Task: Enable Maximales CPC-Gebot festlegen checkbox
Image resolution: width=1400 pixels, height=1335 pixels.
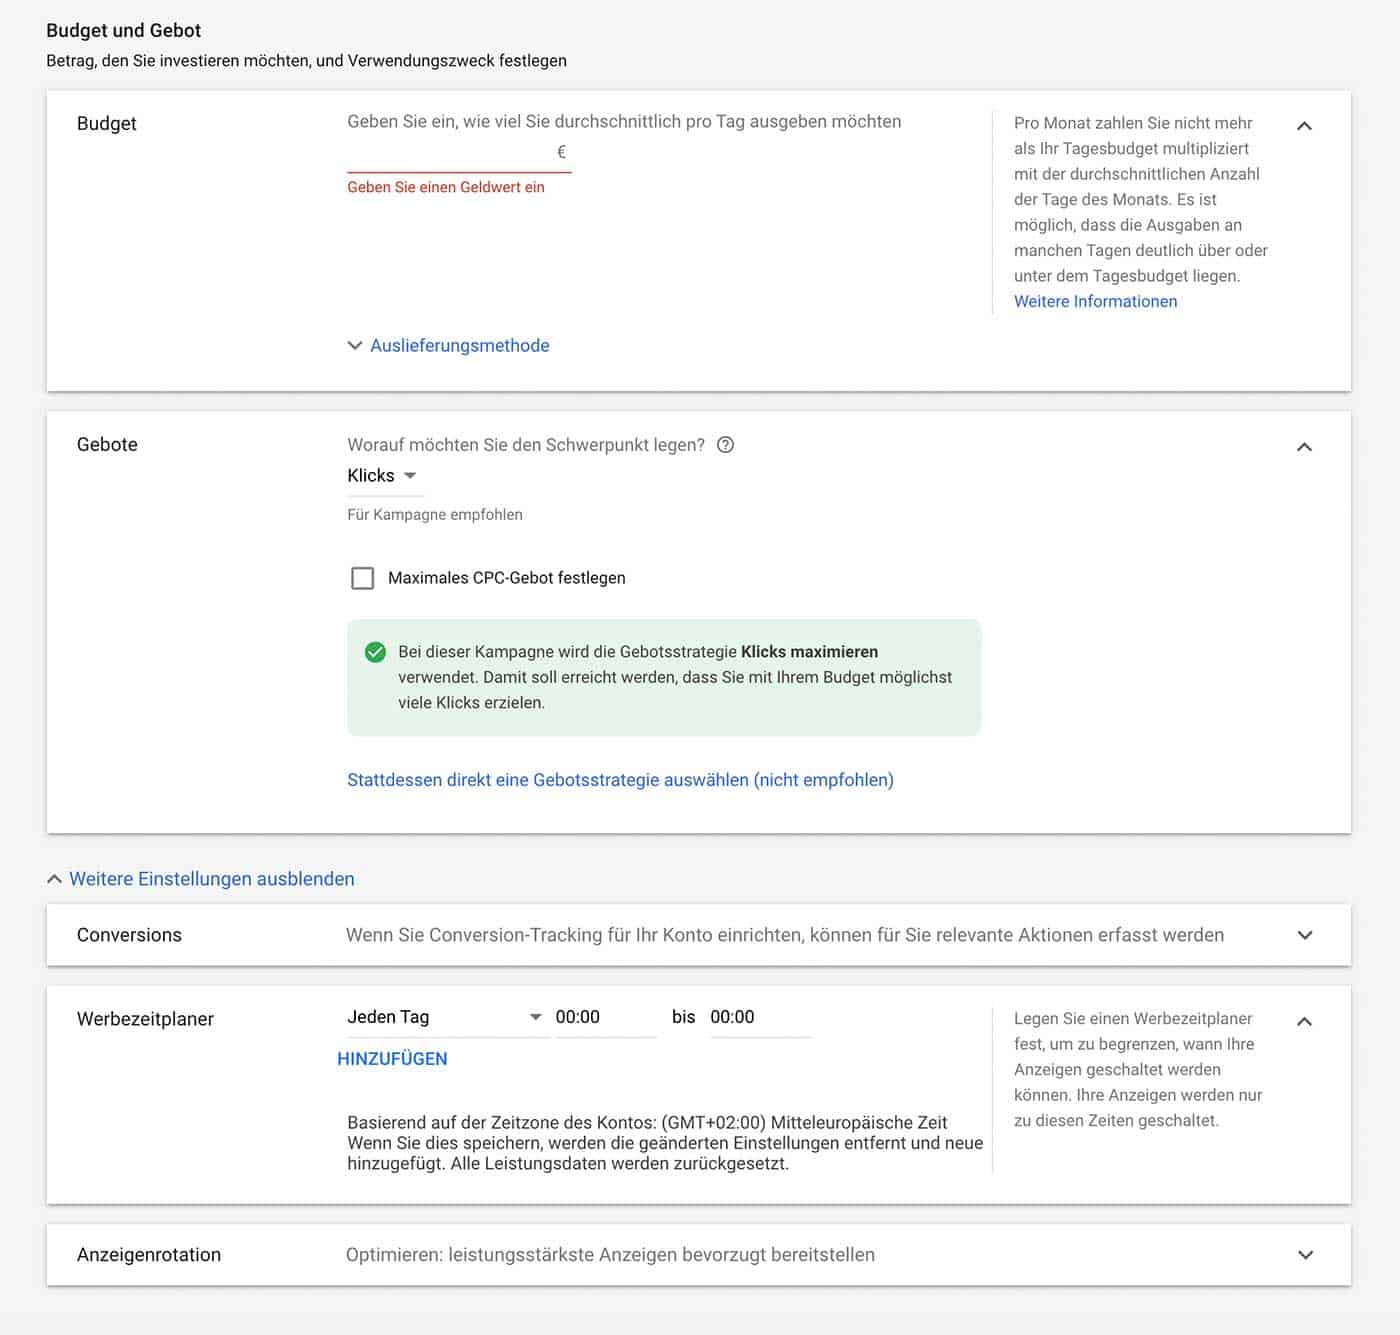Action: (363, 578)
